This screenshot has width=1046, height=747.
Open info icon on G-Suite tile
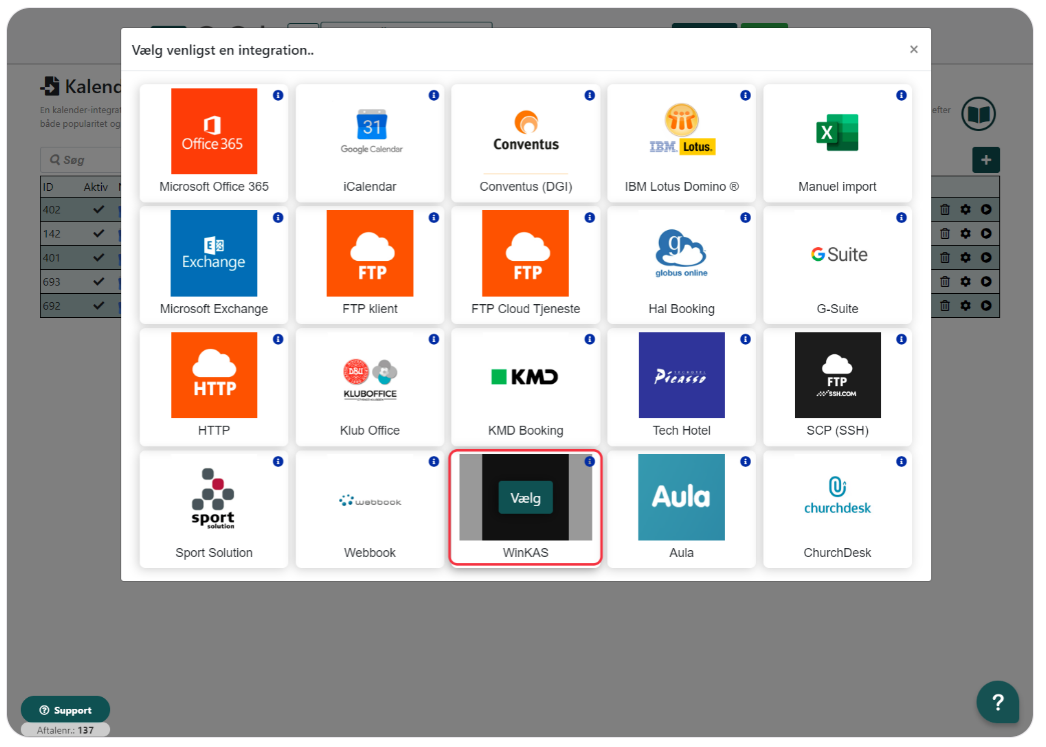(x=901, y=217)
